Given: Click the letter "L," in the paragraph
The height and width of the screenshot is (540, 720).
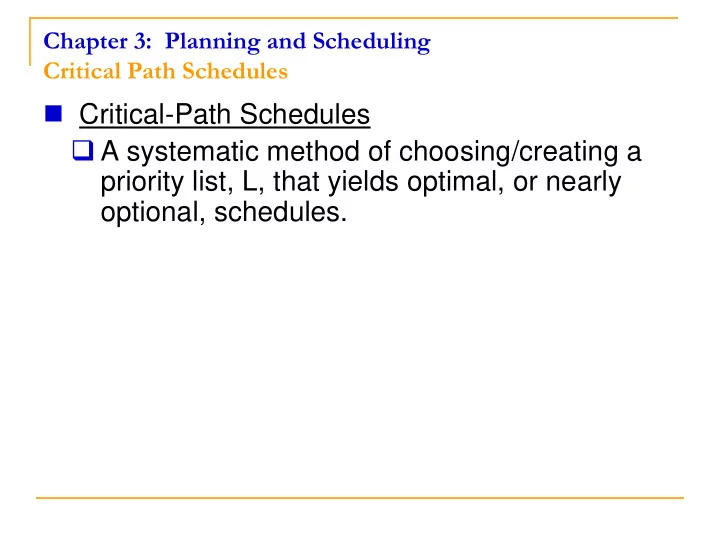Looking at the screenshot, I should tap(253, 182).
